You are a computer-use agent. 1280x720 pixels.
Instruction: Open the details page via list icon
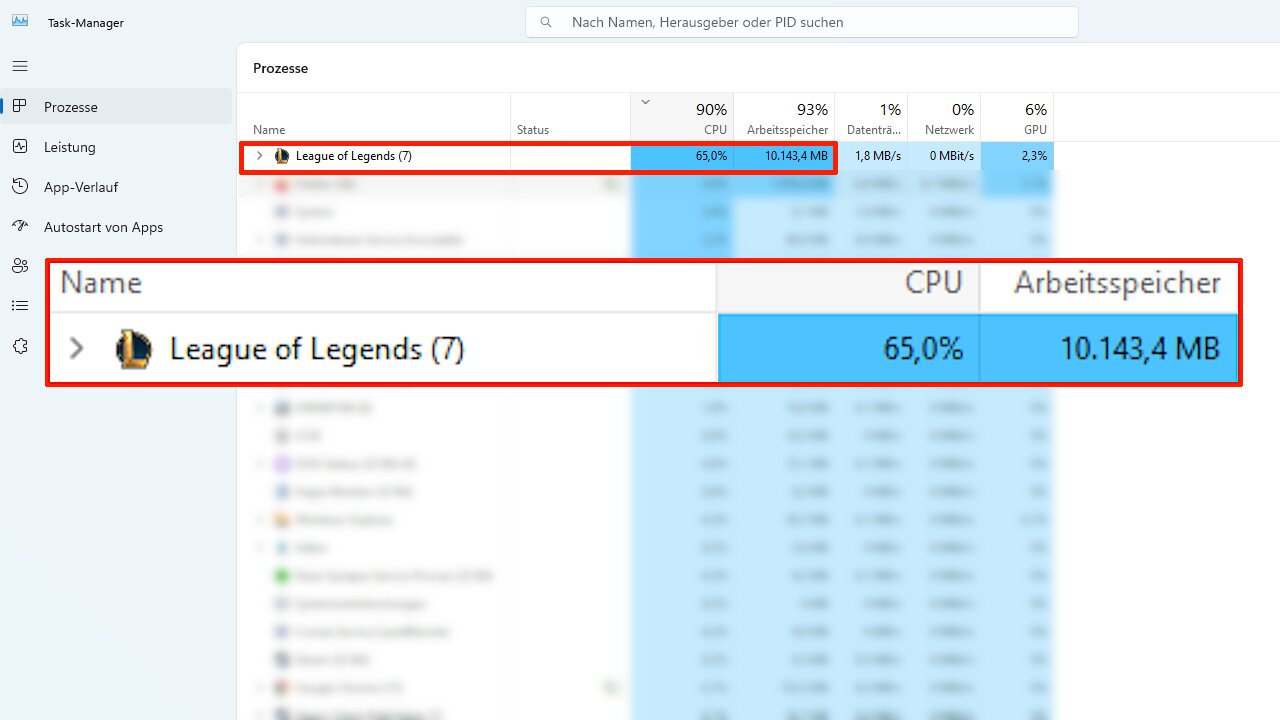(x=20, y=306)
